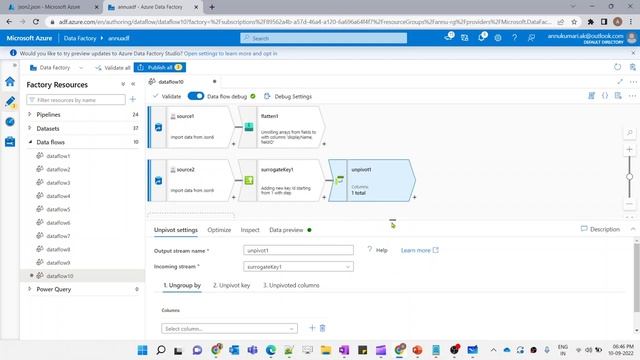Open dataflow1 in the resources tree
Image resolution: width=640 pixels, height=360 pixels.
coord(58,156)
